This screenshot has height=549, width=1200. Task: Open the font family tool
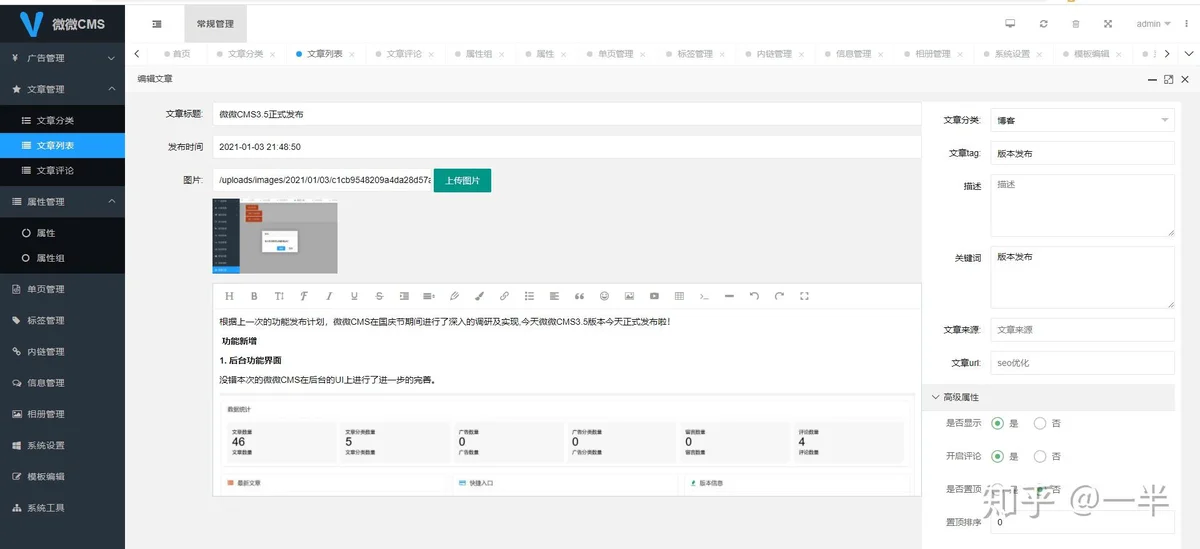click(x=304, y=296)
